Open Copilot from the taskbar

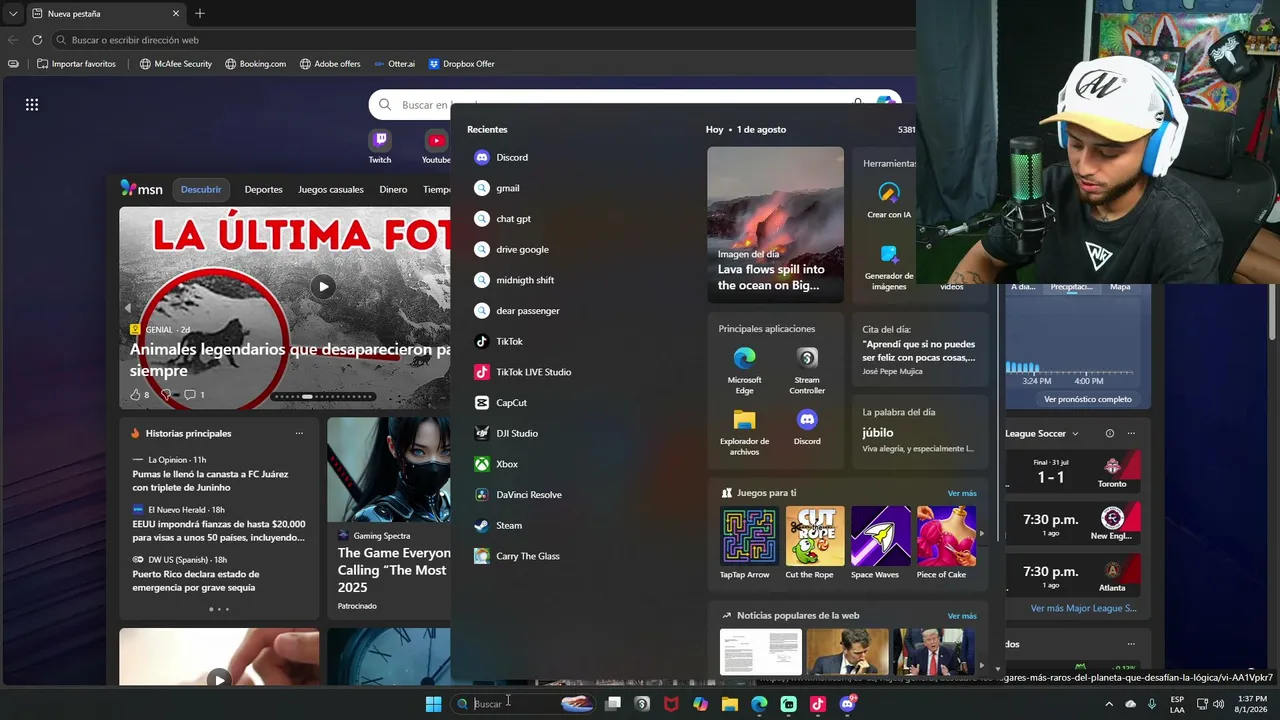click(700, 704)
